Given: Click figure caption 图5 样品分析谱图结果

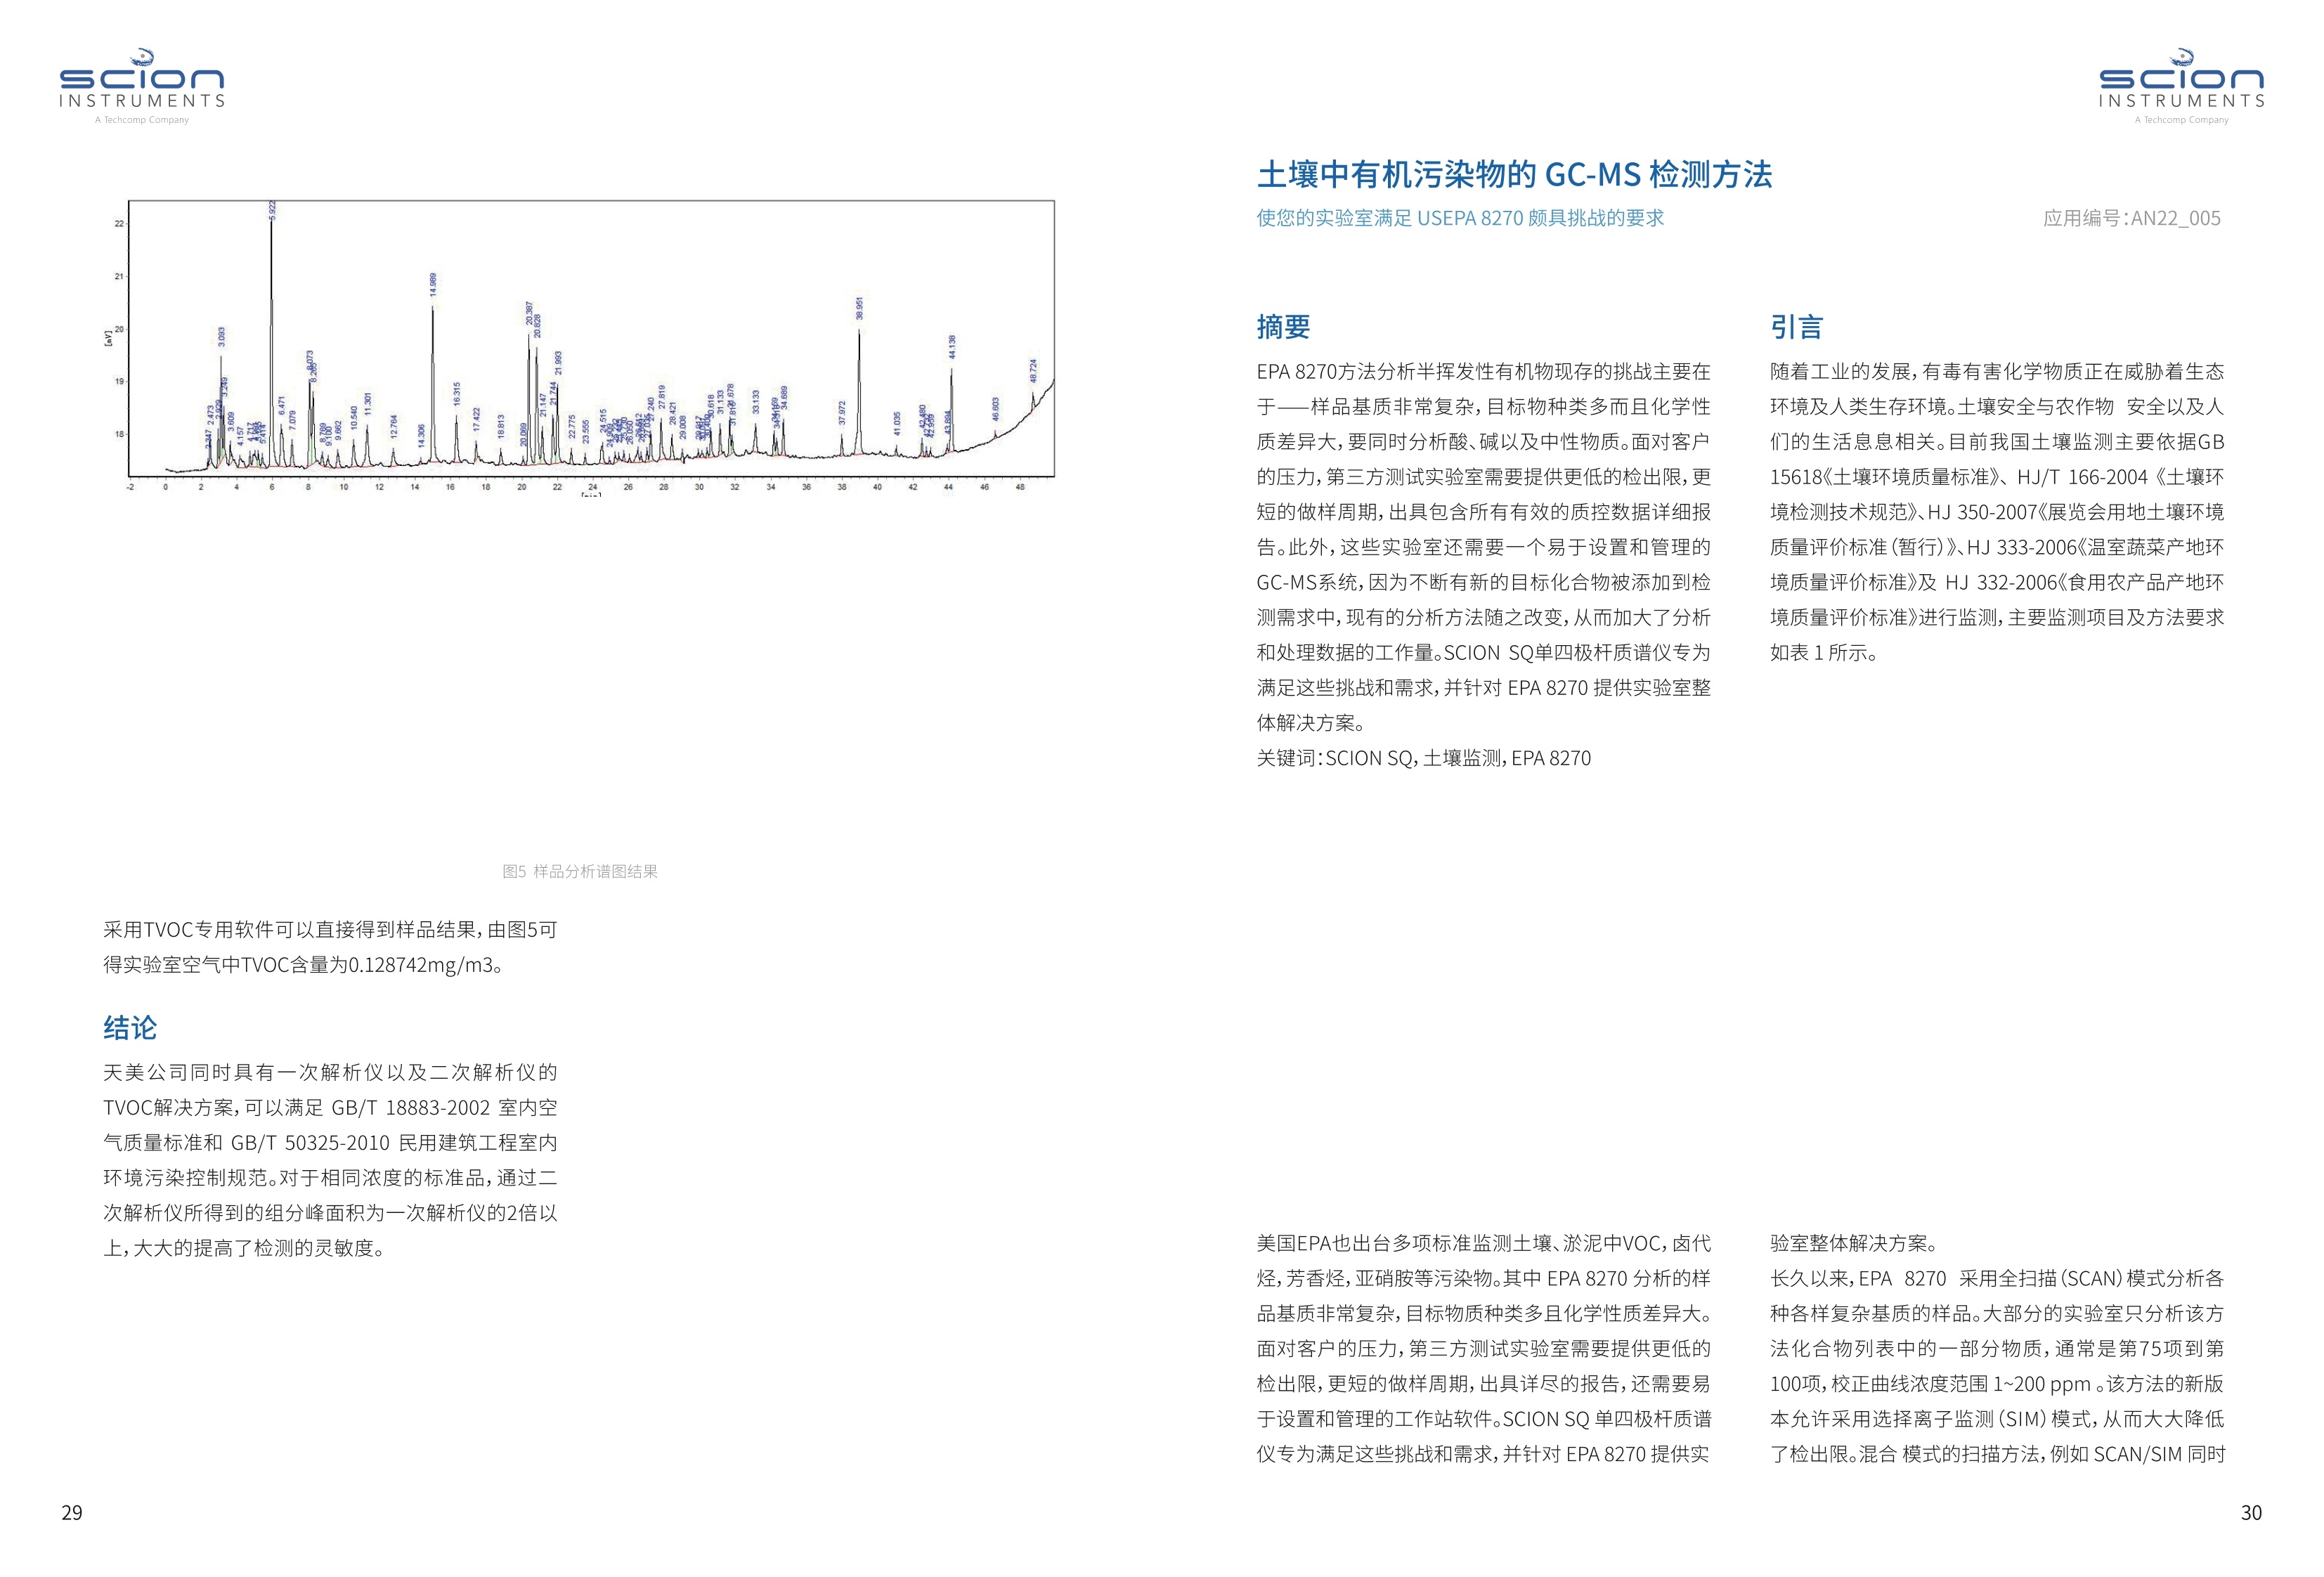Looking at the screenshot, I should pyautogui.click(x=580, y=871).
